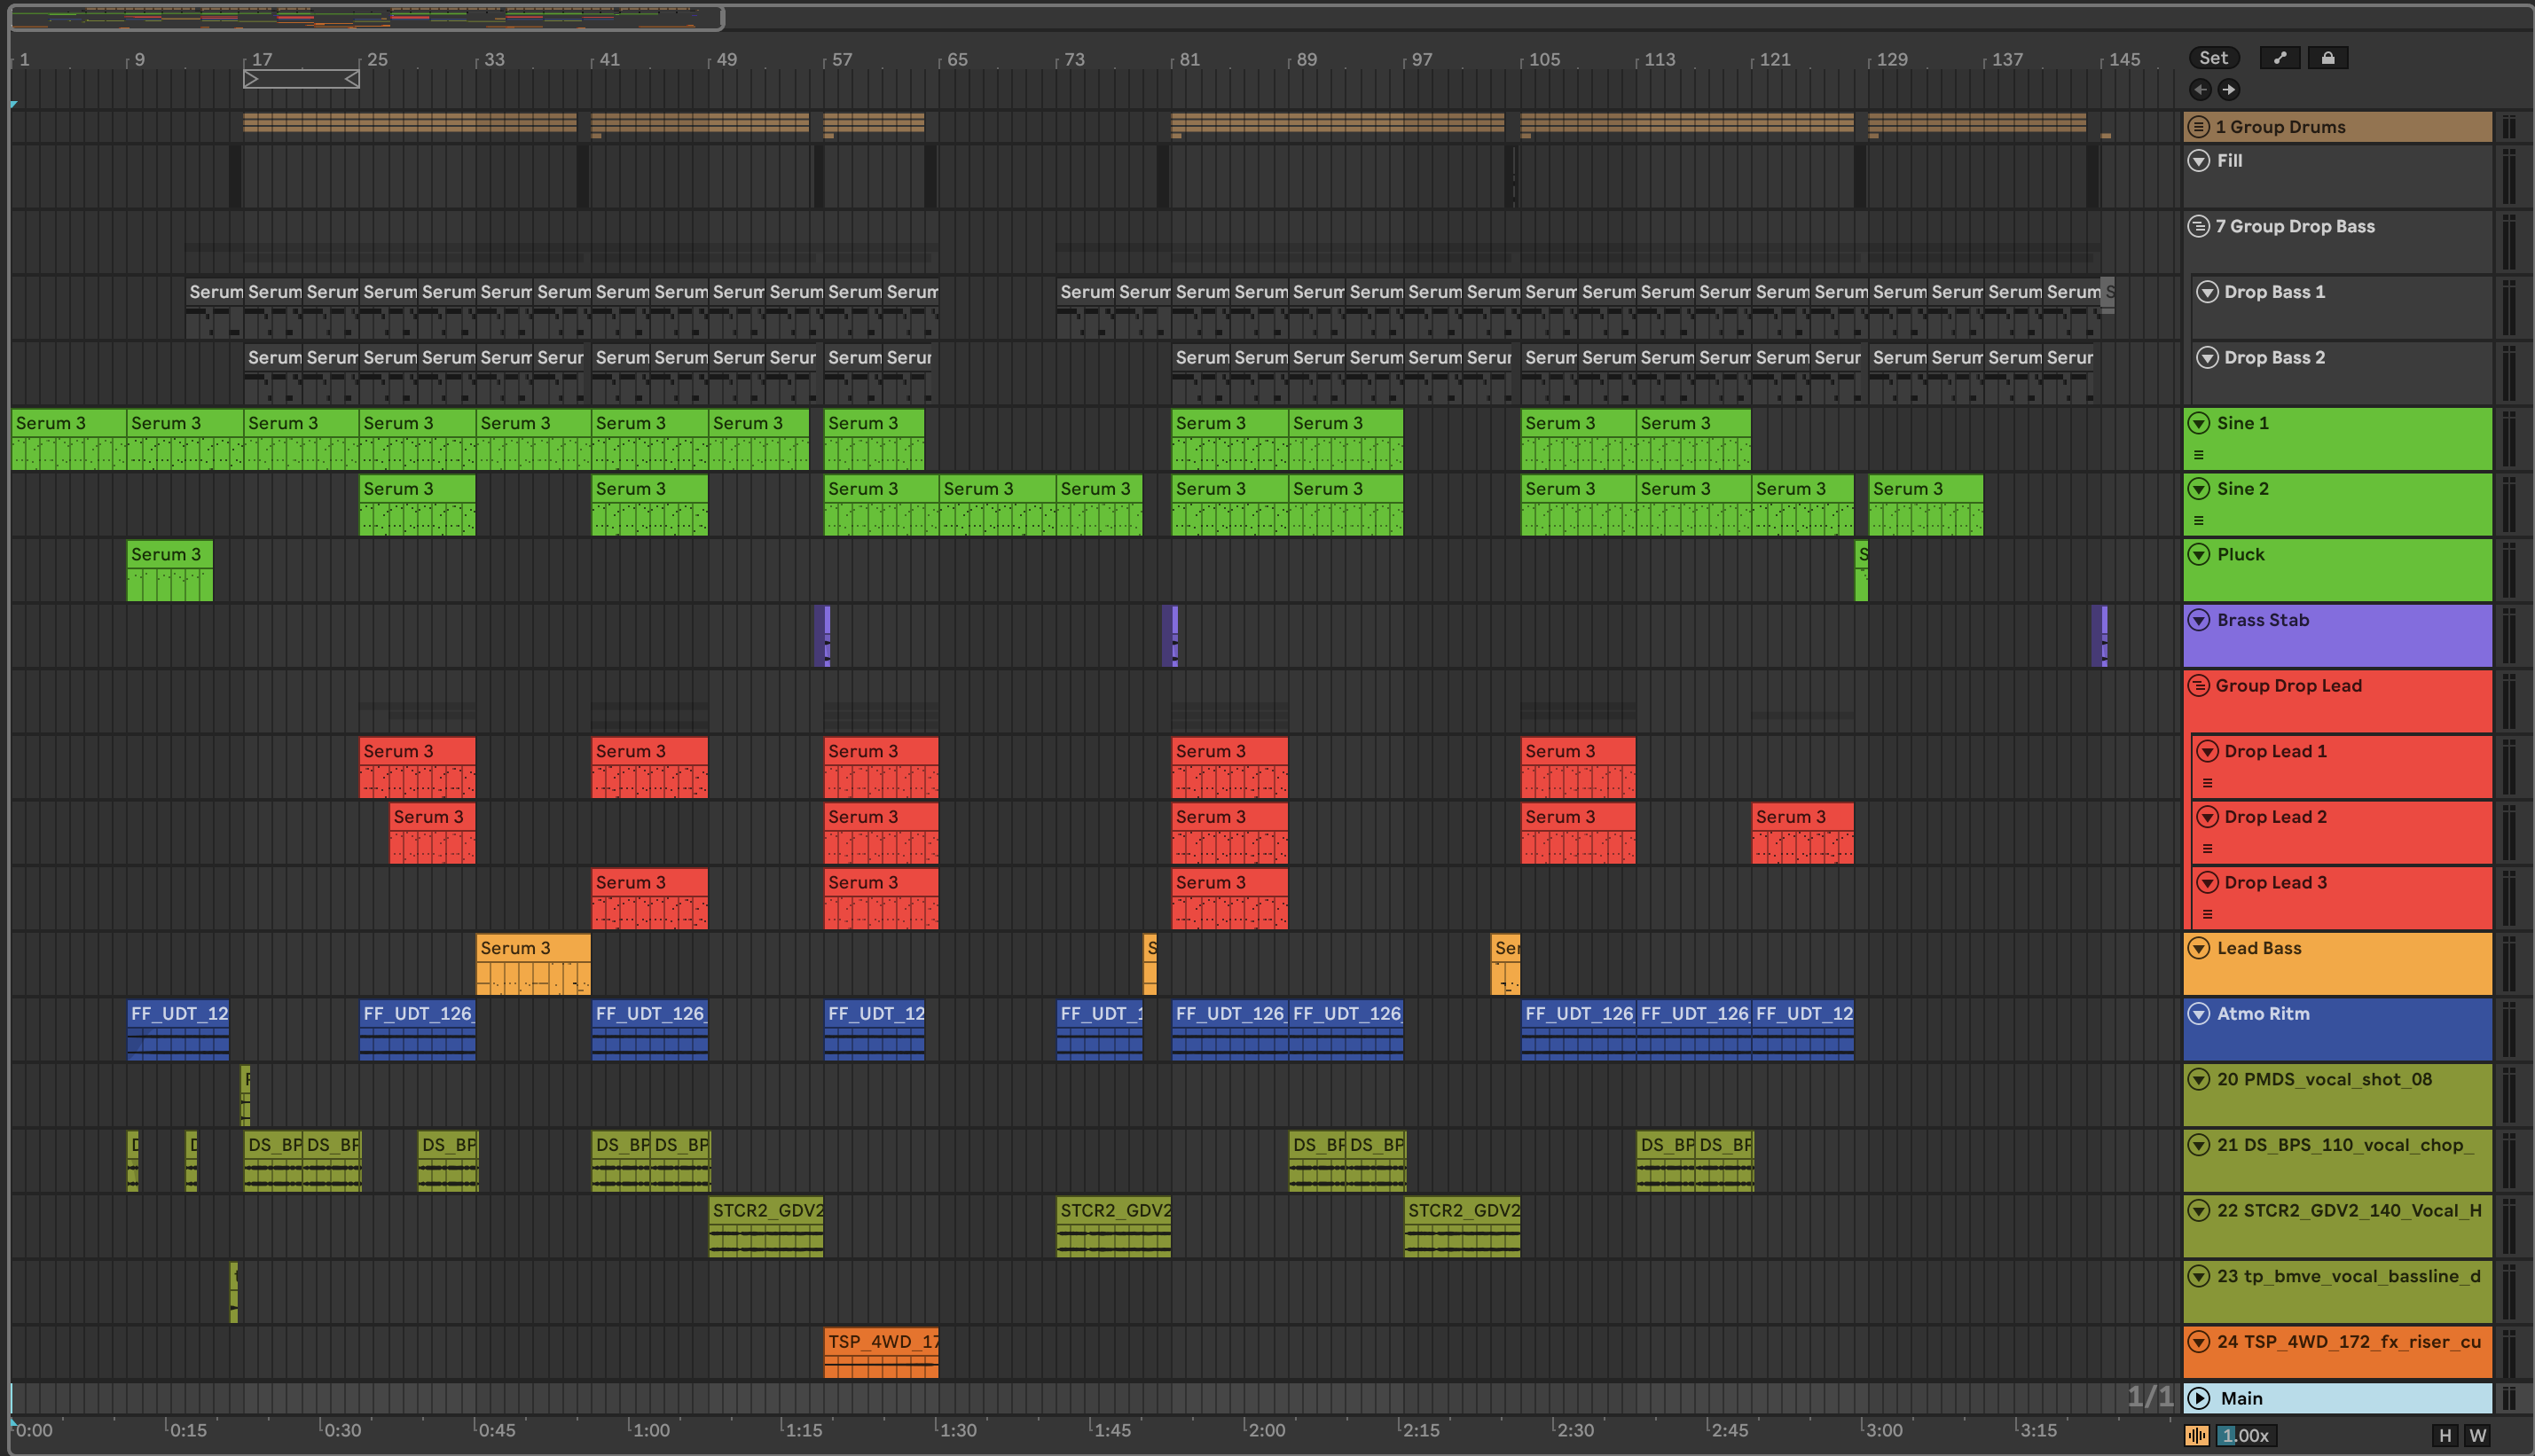Select the Pluck track header
The image size is (2535, 1456).
2340,575
